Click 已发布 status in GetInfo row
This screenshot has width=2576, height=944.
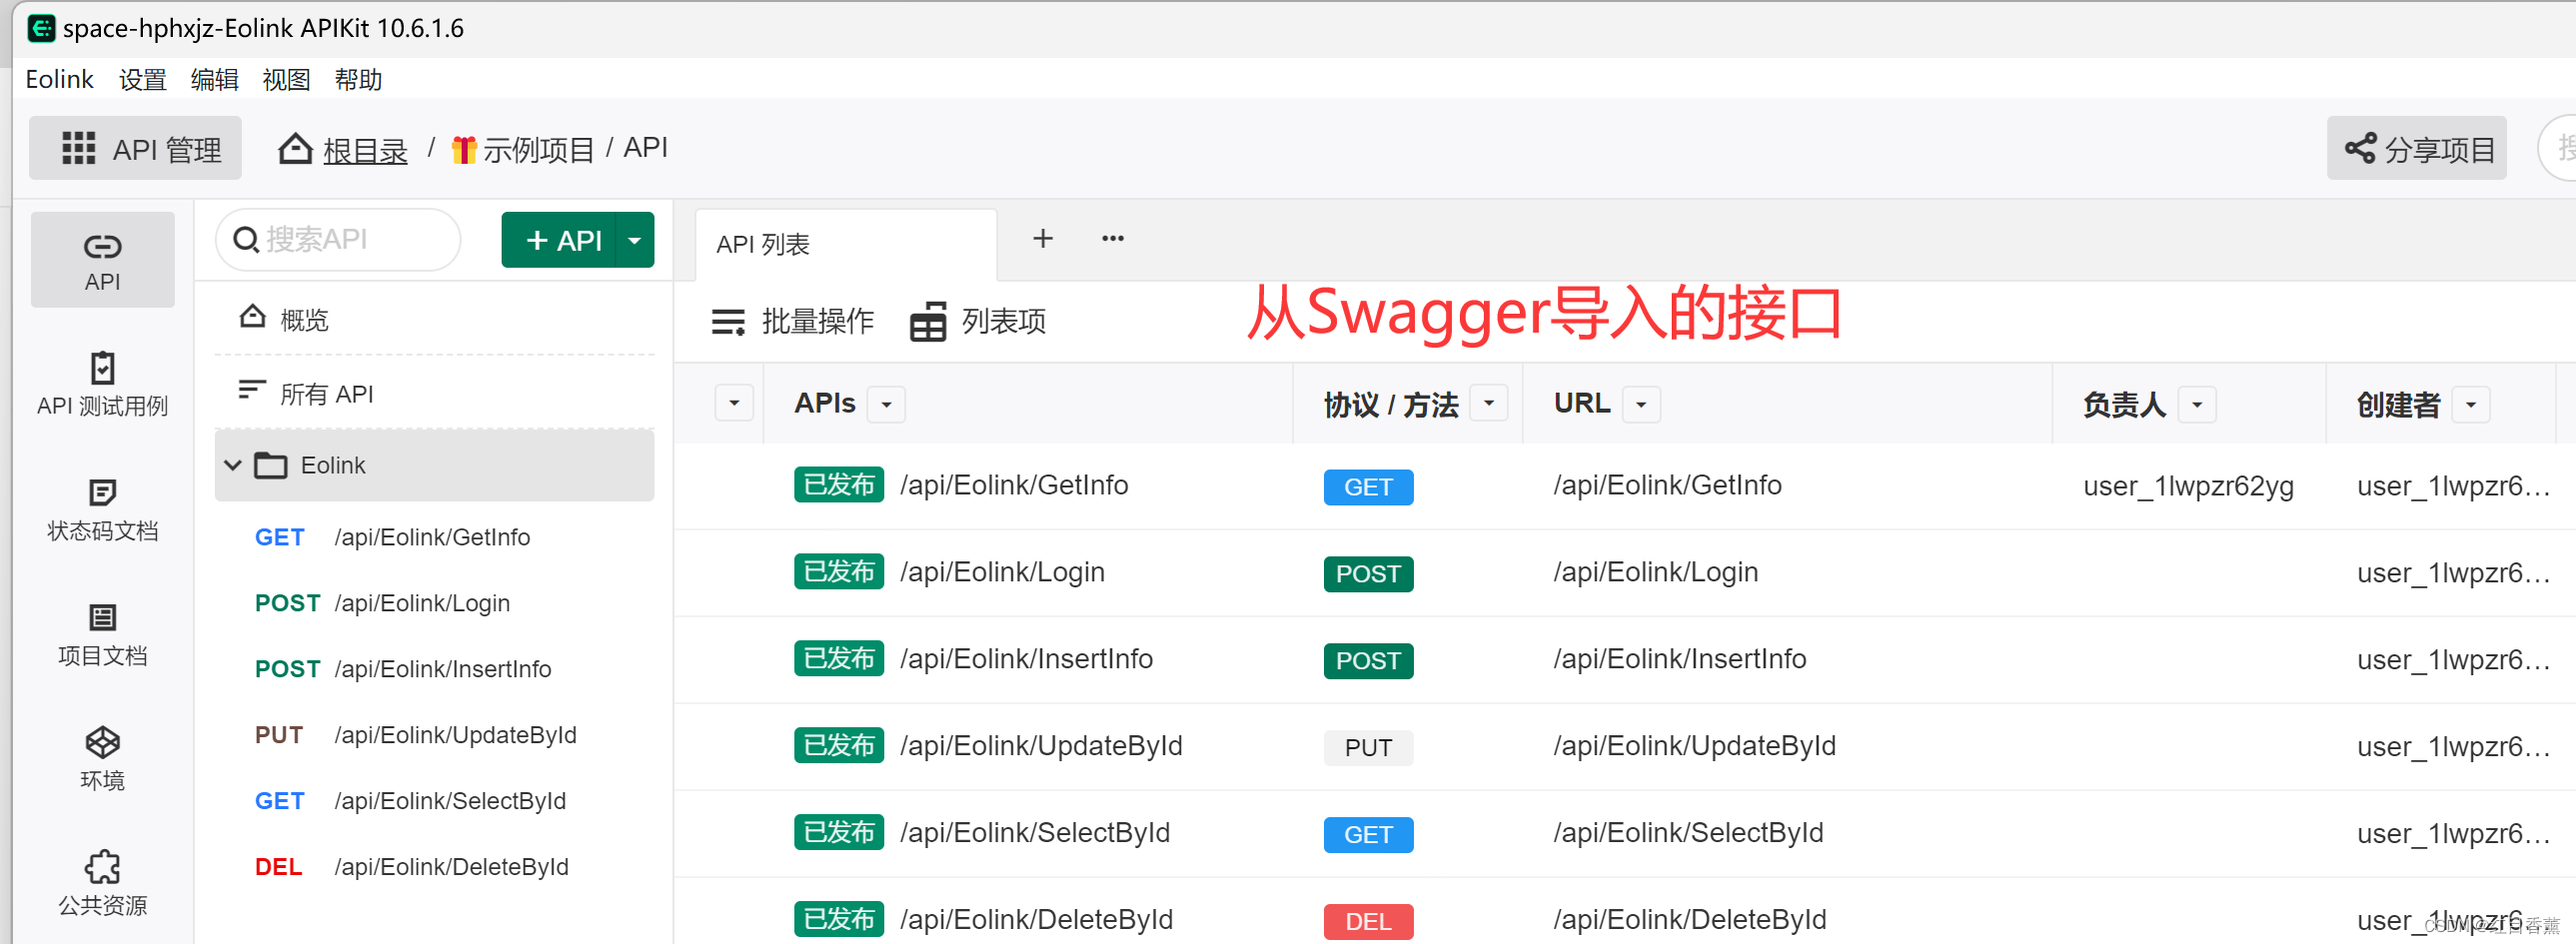(839, 485)
